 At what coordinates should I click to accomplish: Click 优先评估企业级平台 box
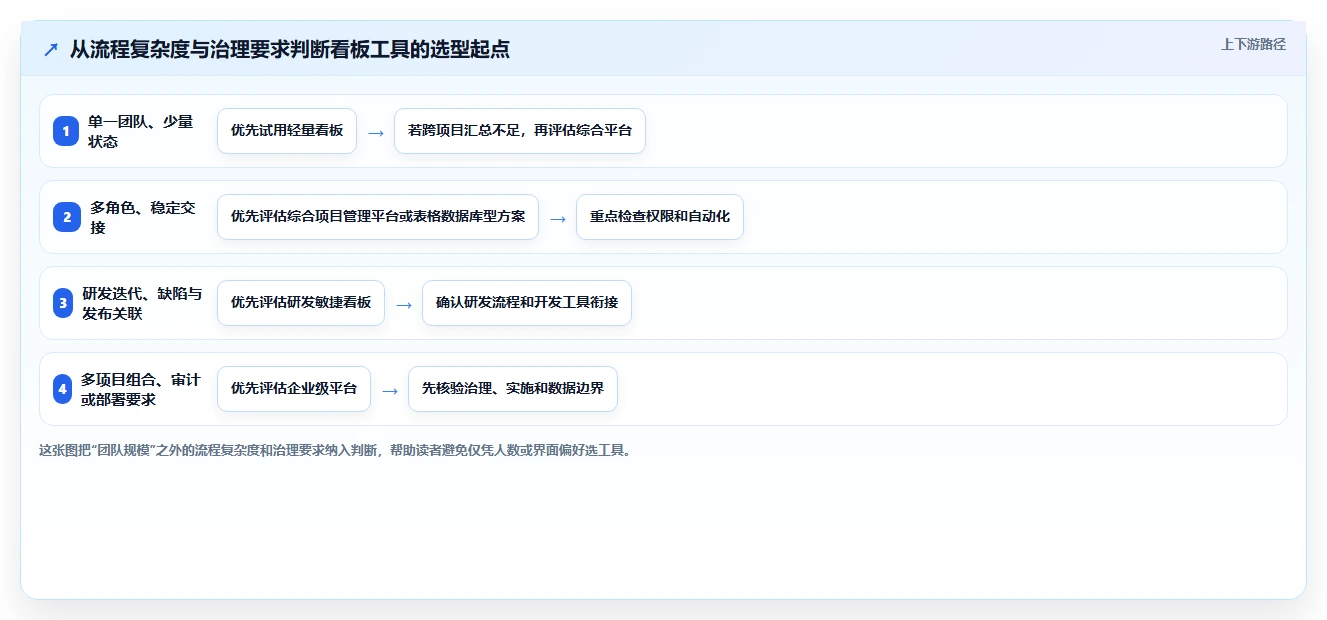[294, 389]
